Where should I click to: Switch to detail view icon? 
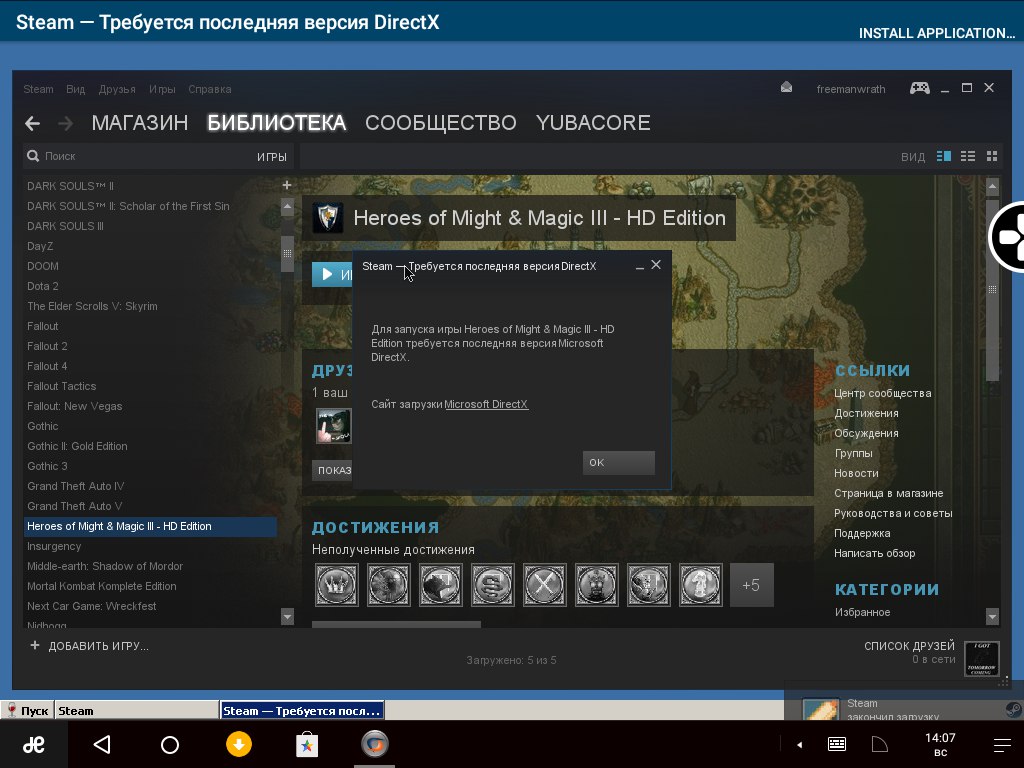pos(944,156)
